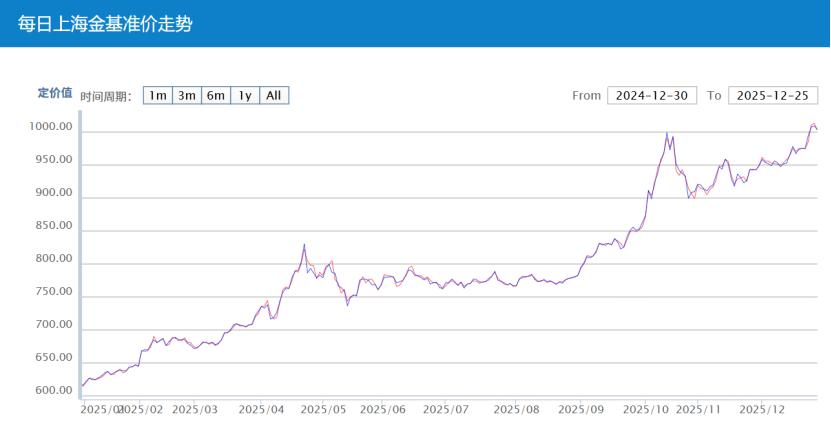The height and width of the screenshot is (421, 831).
Task: Click the From date field 2024-12-30
Action: pos(651,96)
